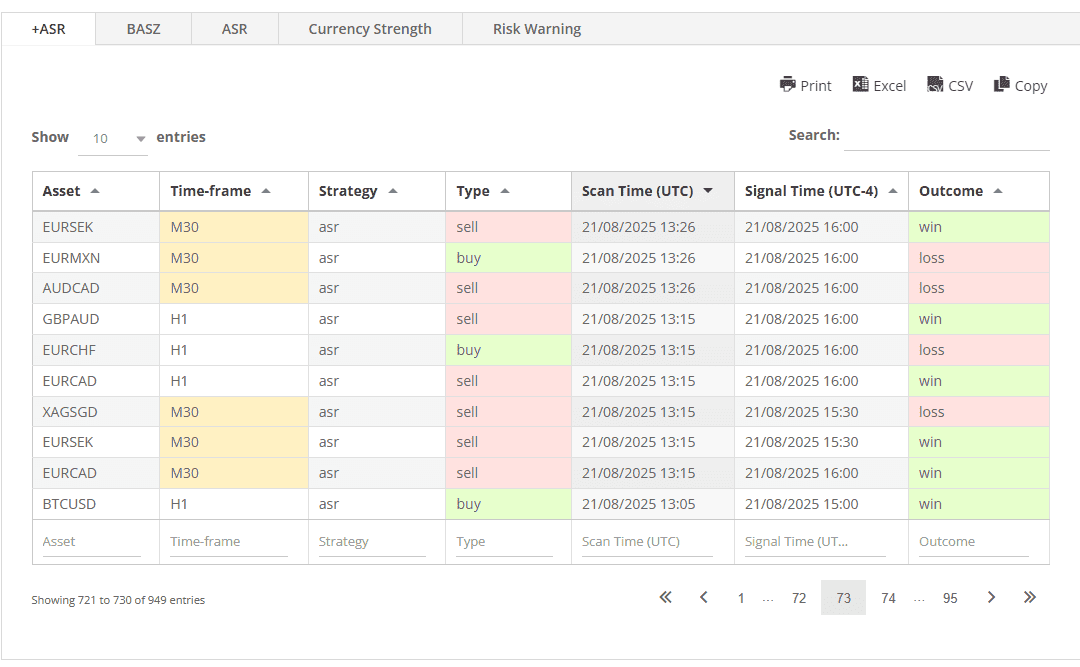
Task: Advance to next page using right chevron
Action: (x=991, y=597)
